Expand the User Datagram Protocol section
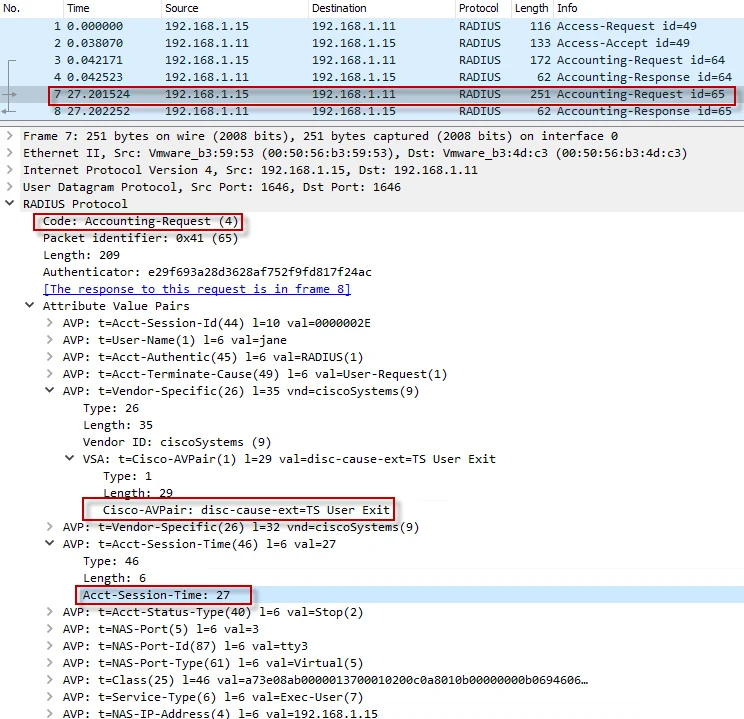Image resolution: width=744 pixels, height=719 pixels. (x=10, y=187)
